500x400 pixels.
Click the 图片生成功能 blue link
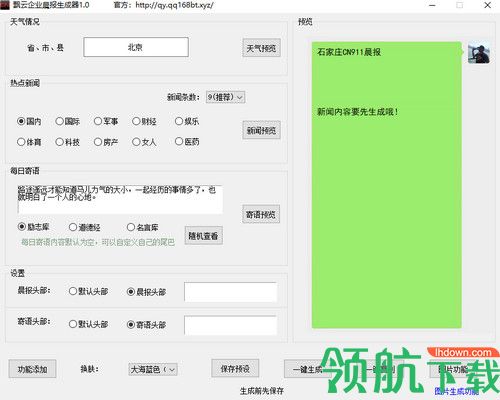457,391
